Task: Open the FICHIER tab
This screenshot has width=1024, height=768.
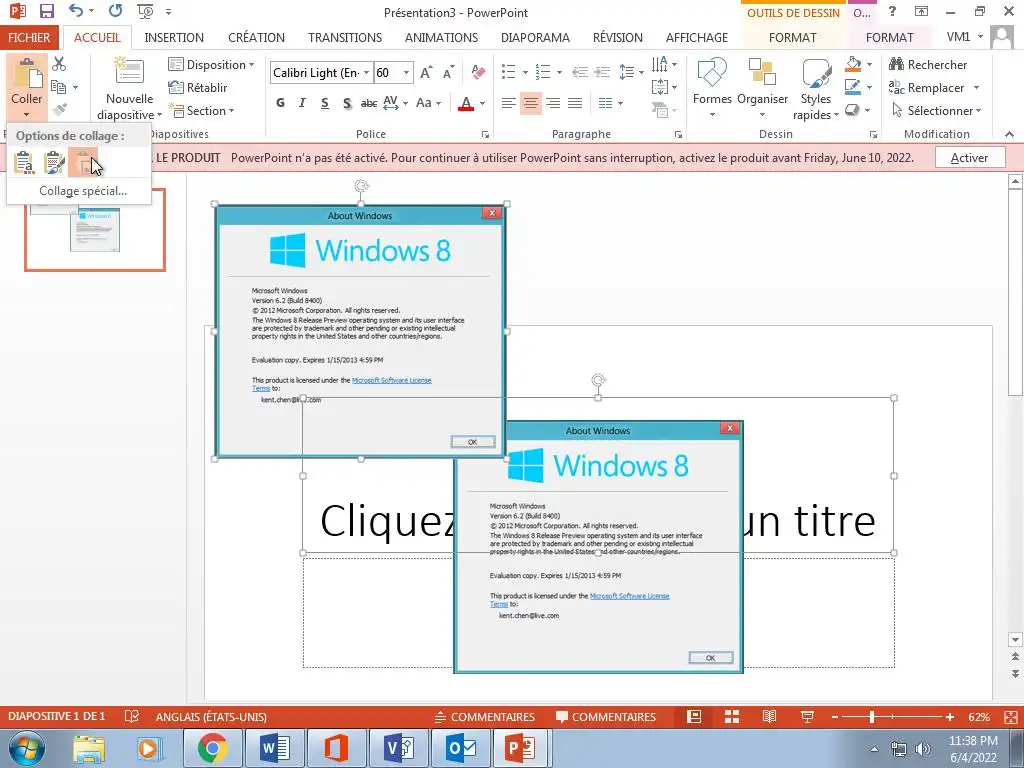Action: tap(29, 37)
